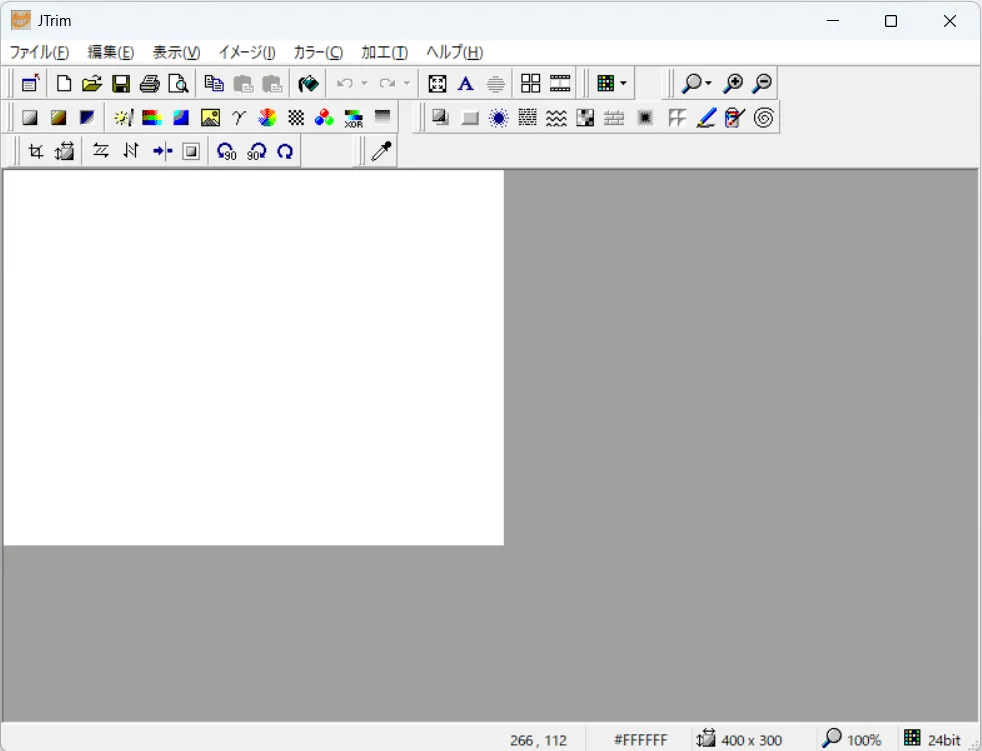Expand the magnifier zoom level dropdown

(x=709, y=84)
